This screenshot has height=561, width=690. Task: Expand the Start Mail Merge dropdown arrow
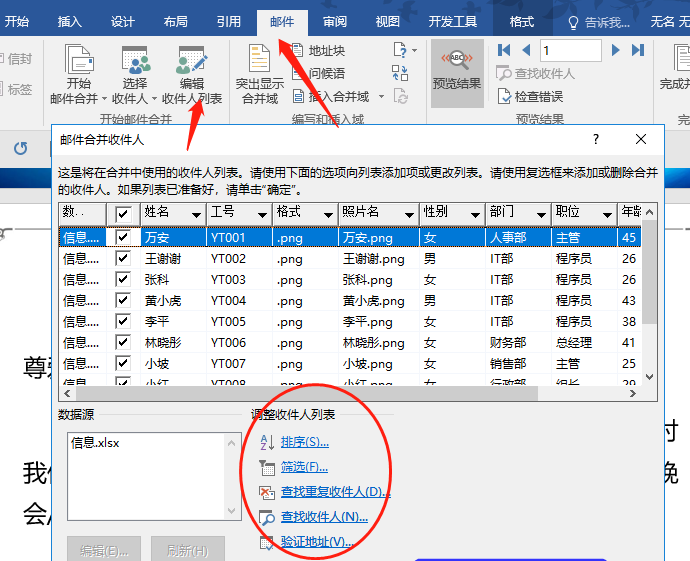[x=104, y=99]
